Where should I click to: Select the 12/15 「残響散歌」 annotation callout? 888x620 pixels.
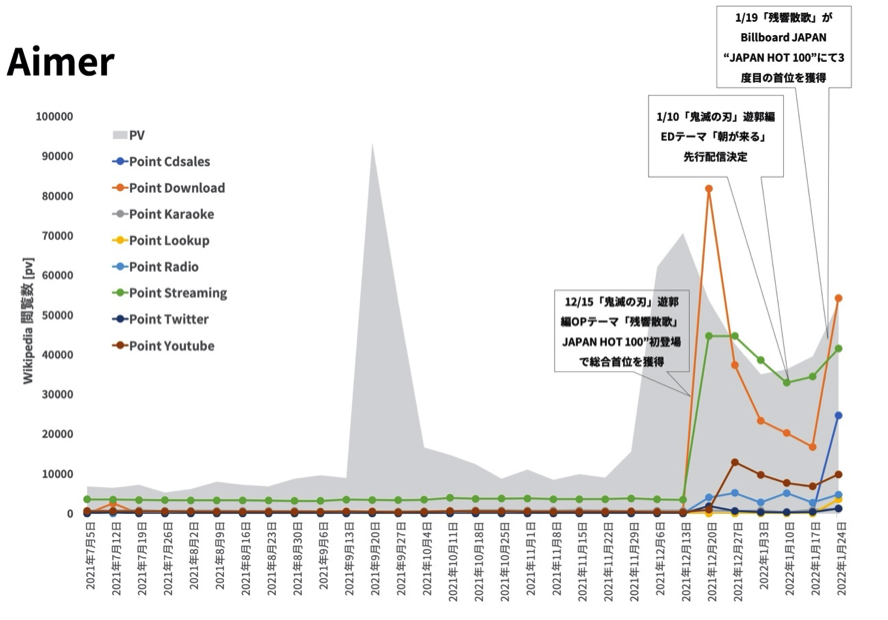point(620,330)
